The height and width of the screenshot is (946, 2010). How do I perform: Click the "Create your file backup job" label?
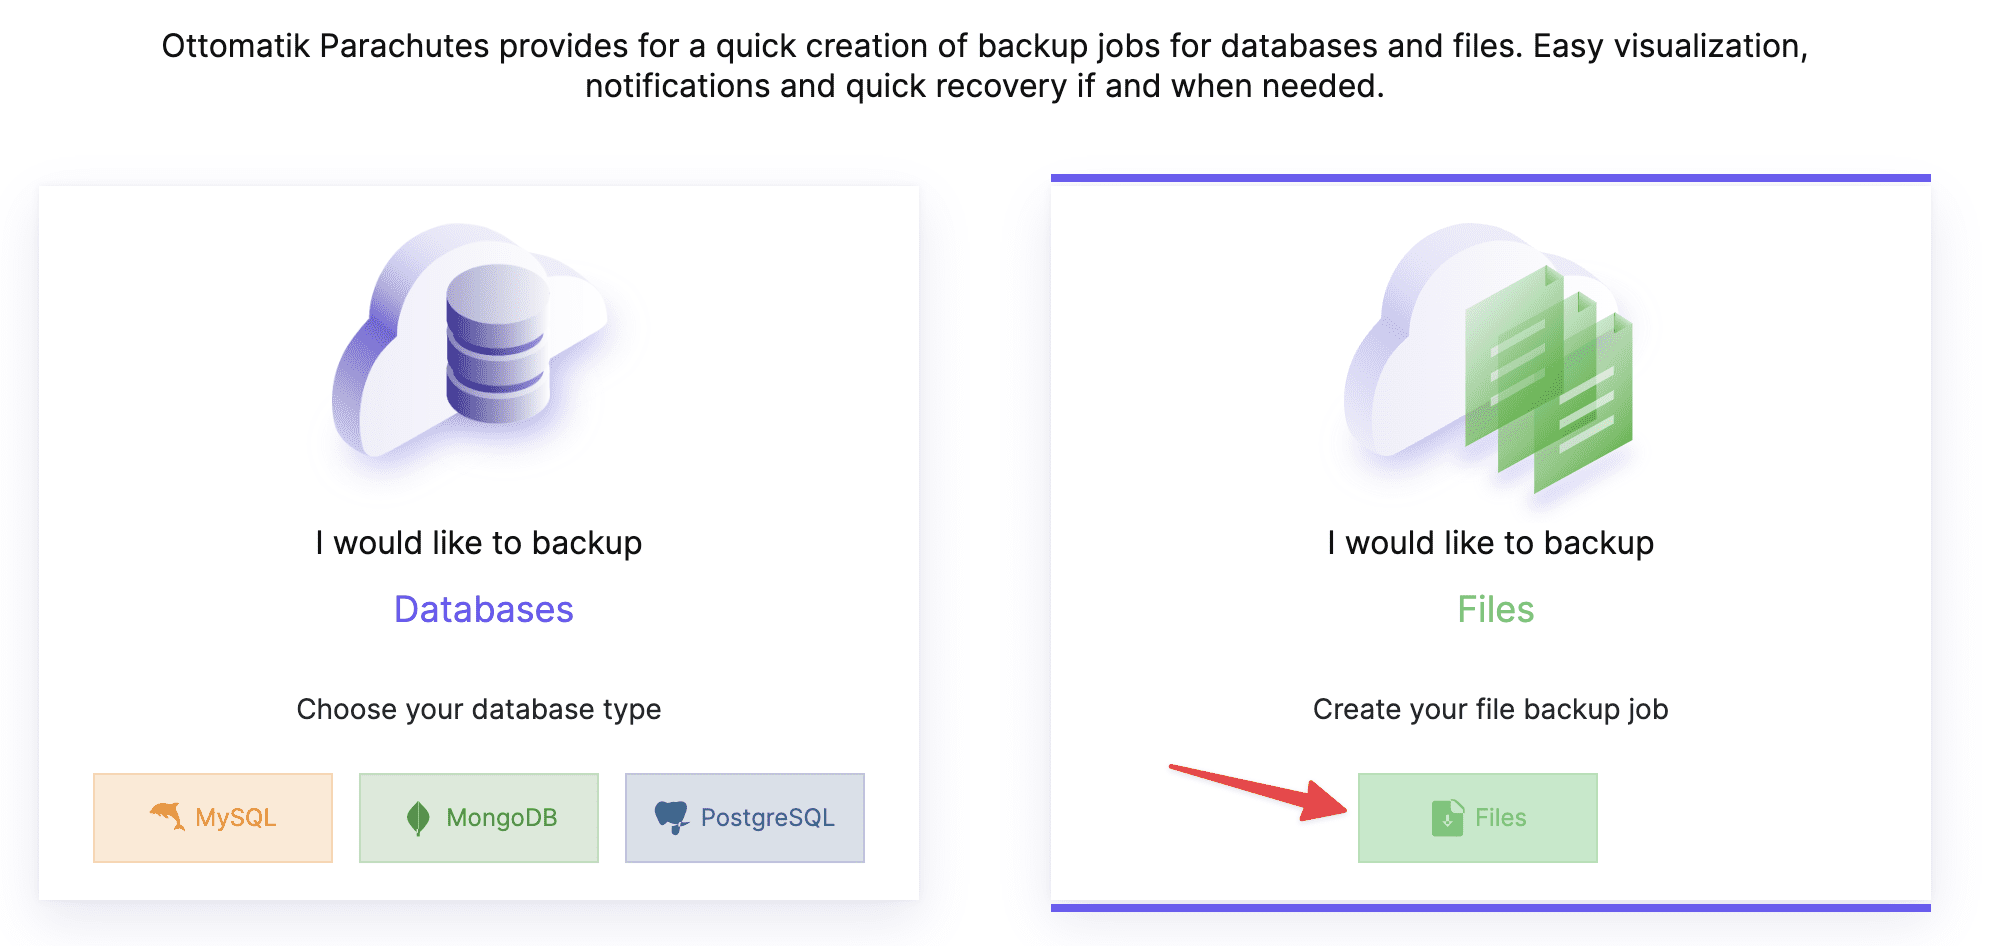1490,709
